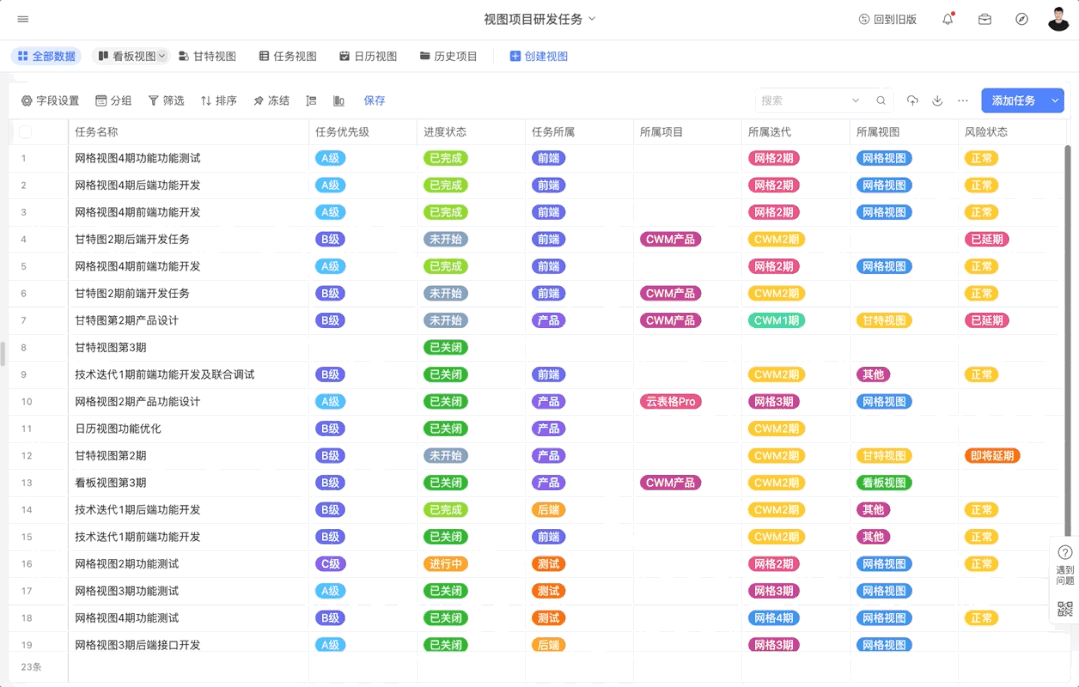Open the QR code icon
1079x687 pixels.
click(x=1064, y=609)
